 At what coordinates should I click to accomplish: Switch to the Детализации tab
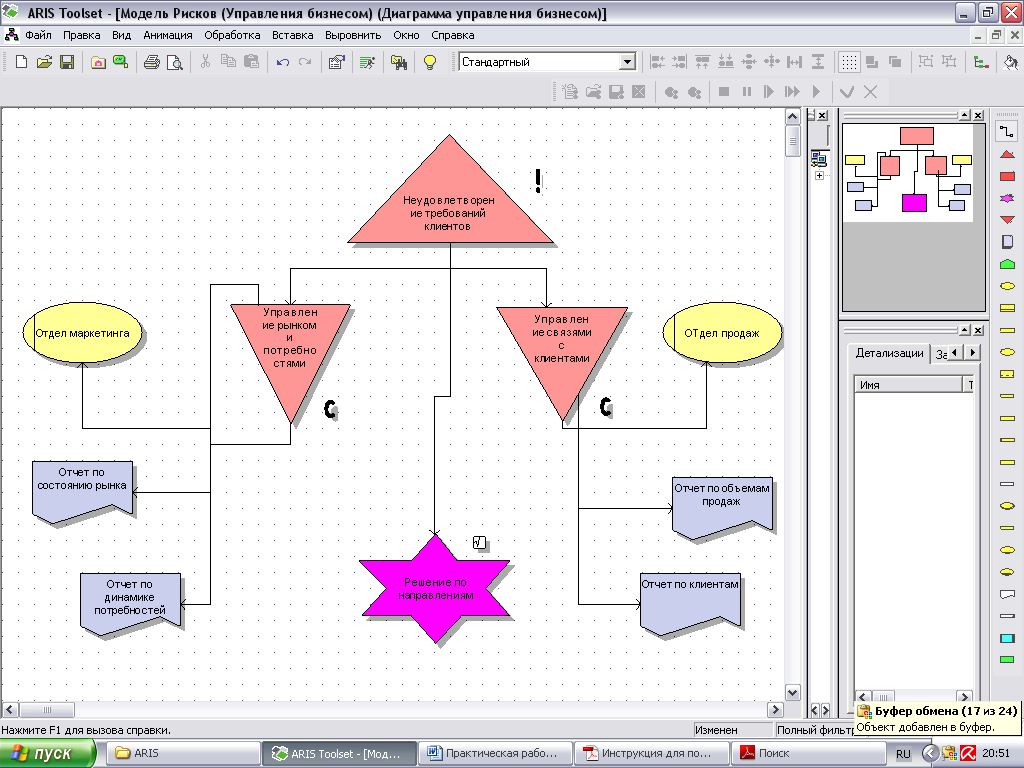[x=889, y=353]
